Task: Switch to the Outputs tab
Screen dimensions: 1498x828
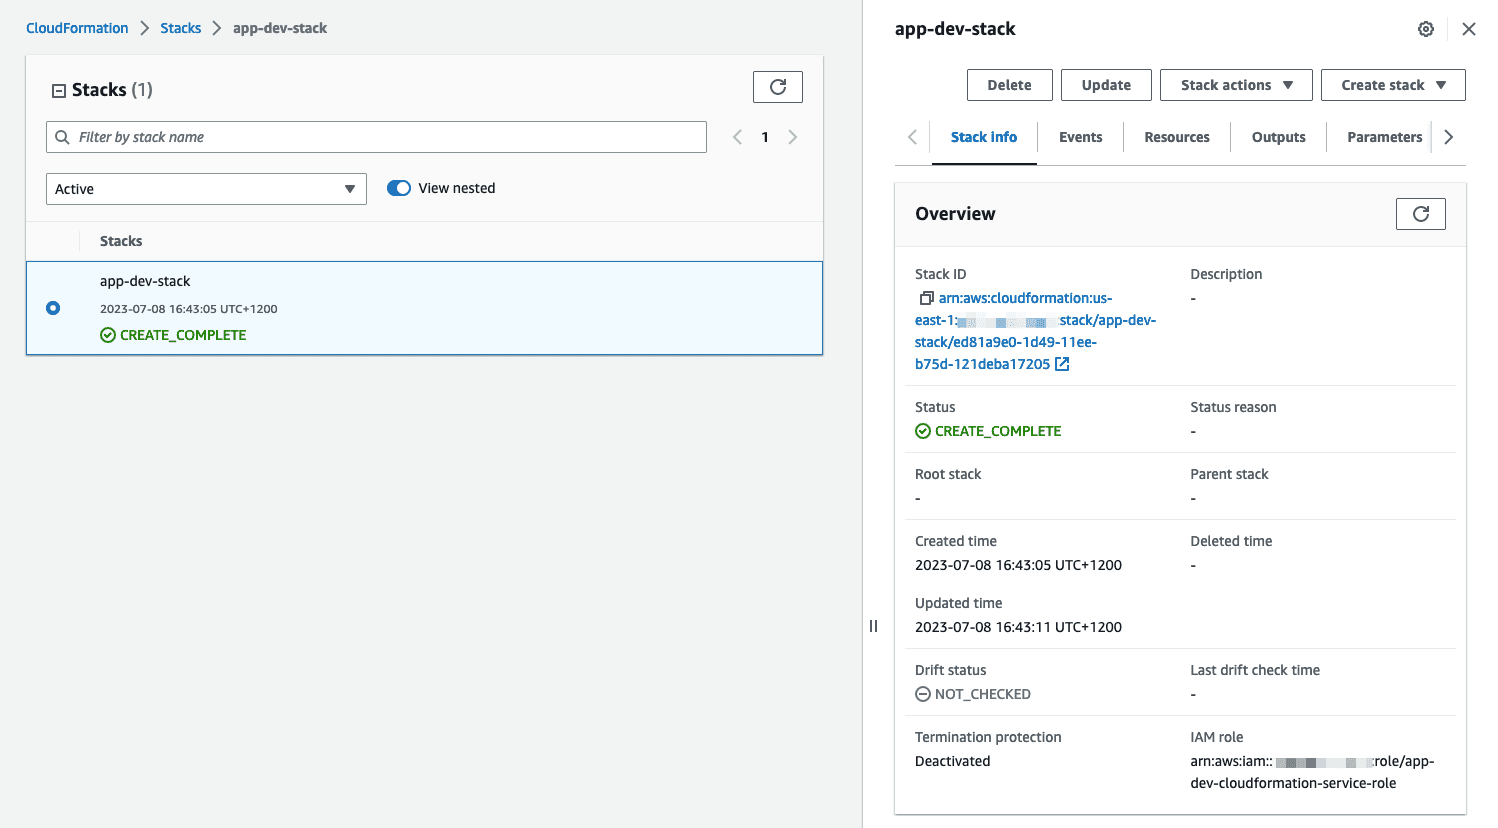Action: [x=1279, y=137]
